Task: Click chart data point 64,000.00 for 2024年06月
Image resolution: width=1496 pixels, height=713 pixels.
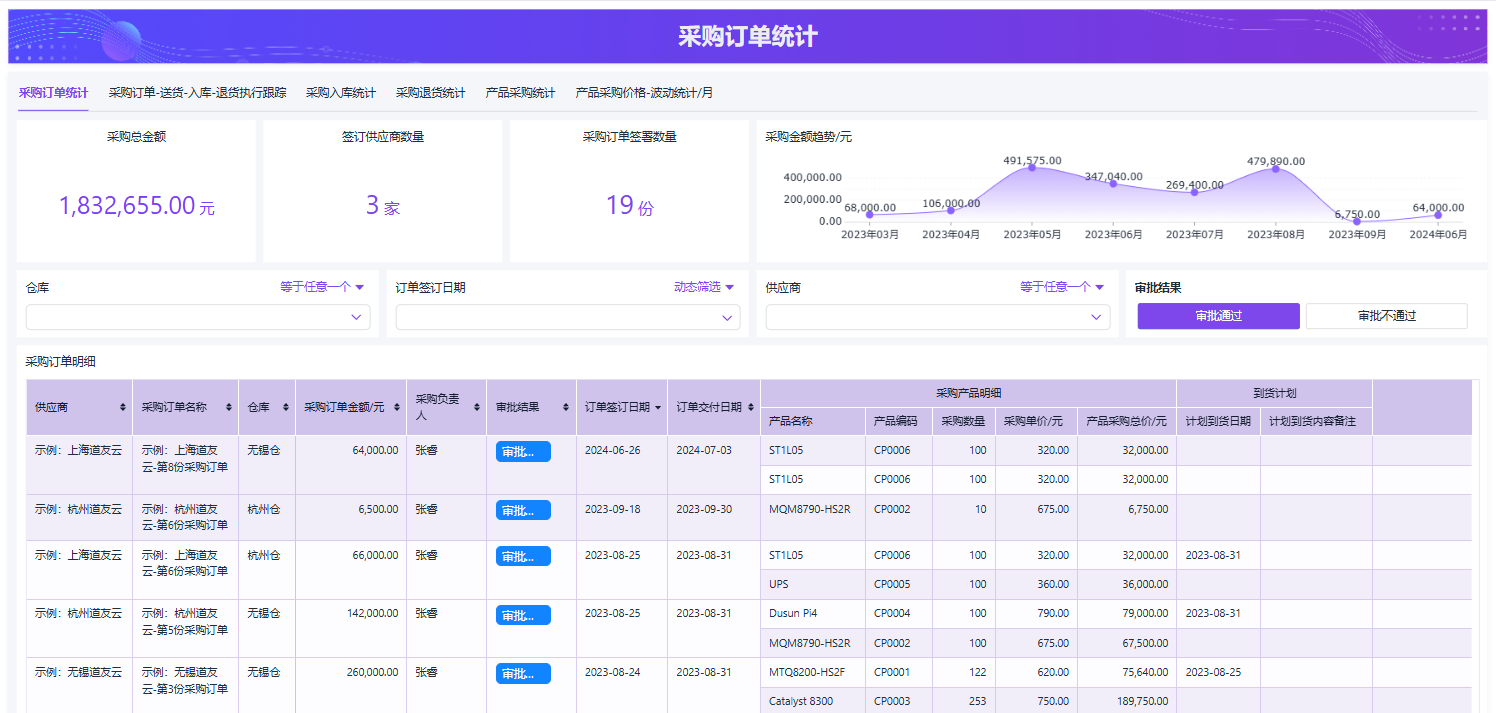Action: tap(1438, 214)
